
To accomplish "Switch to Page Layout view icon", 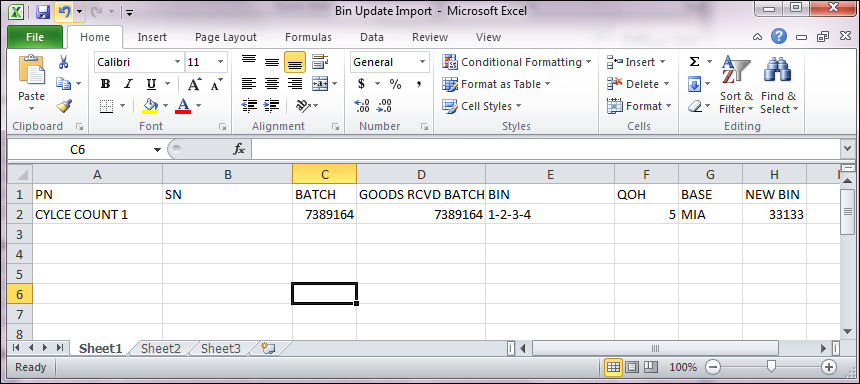I will click(632, 366).
